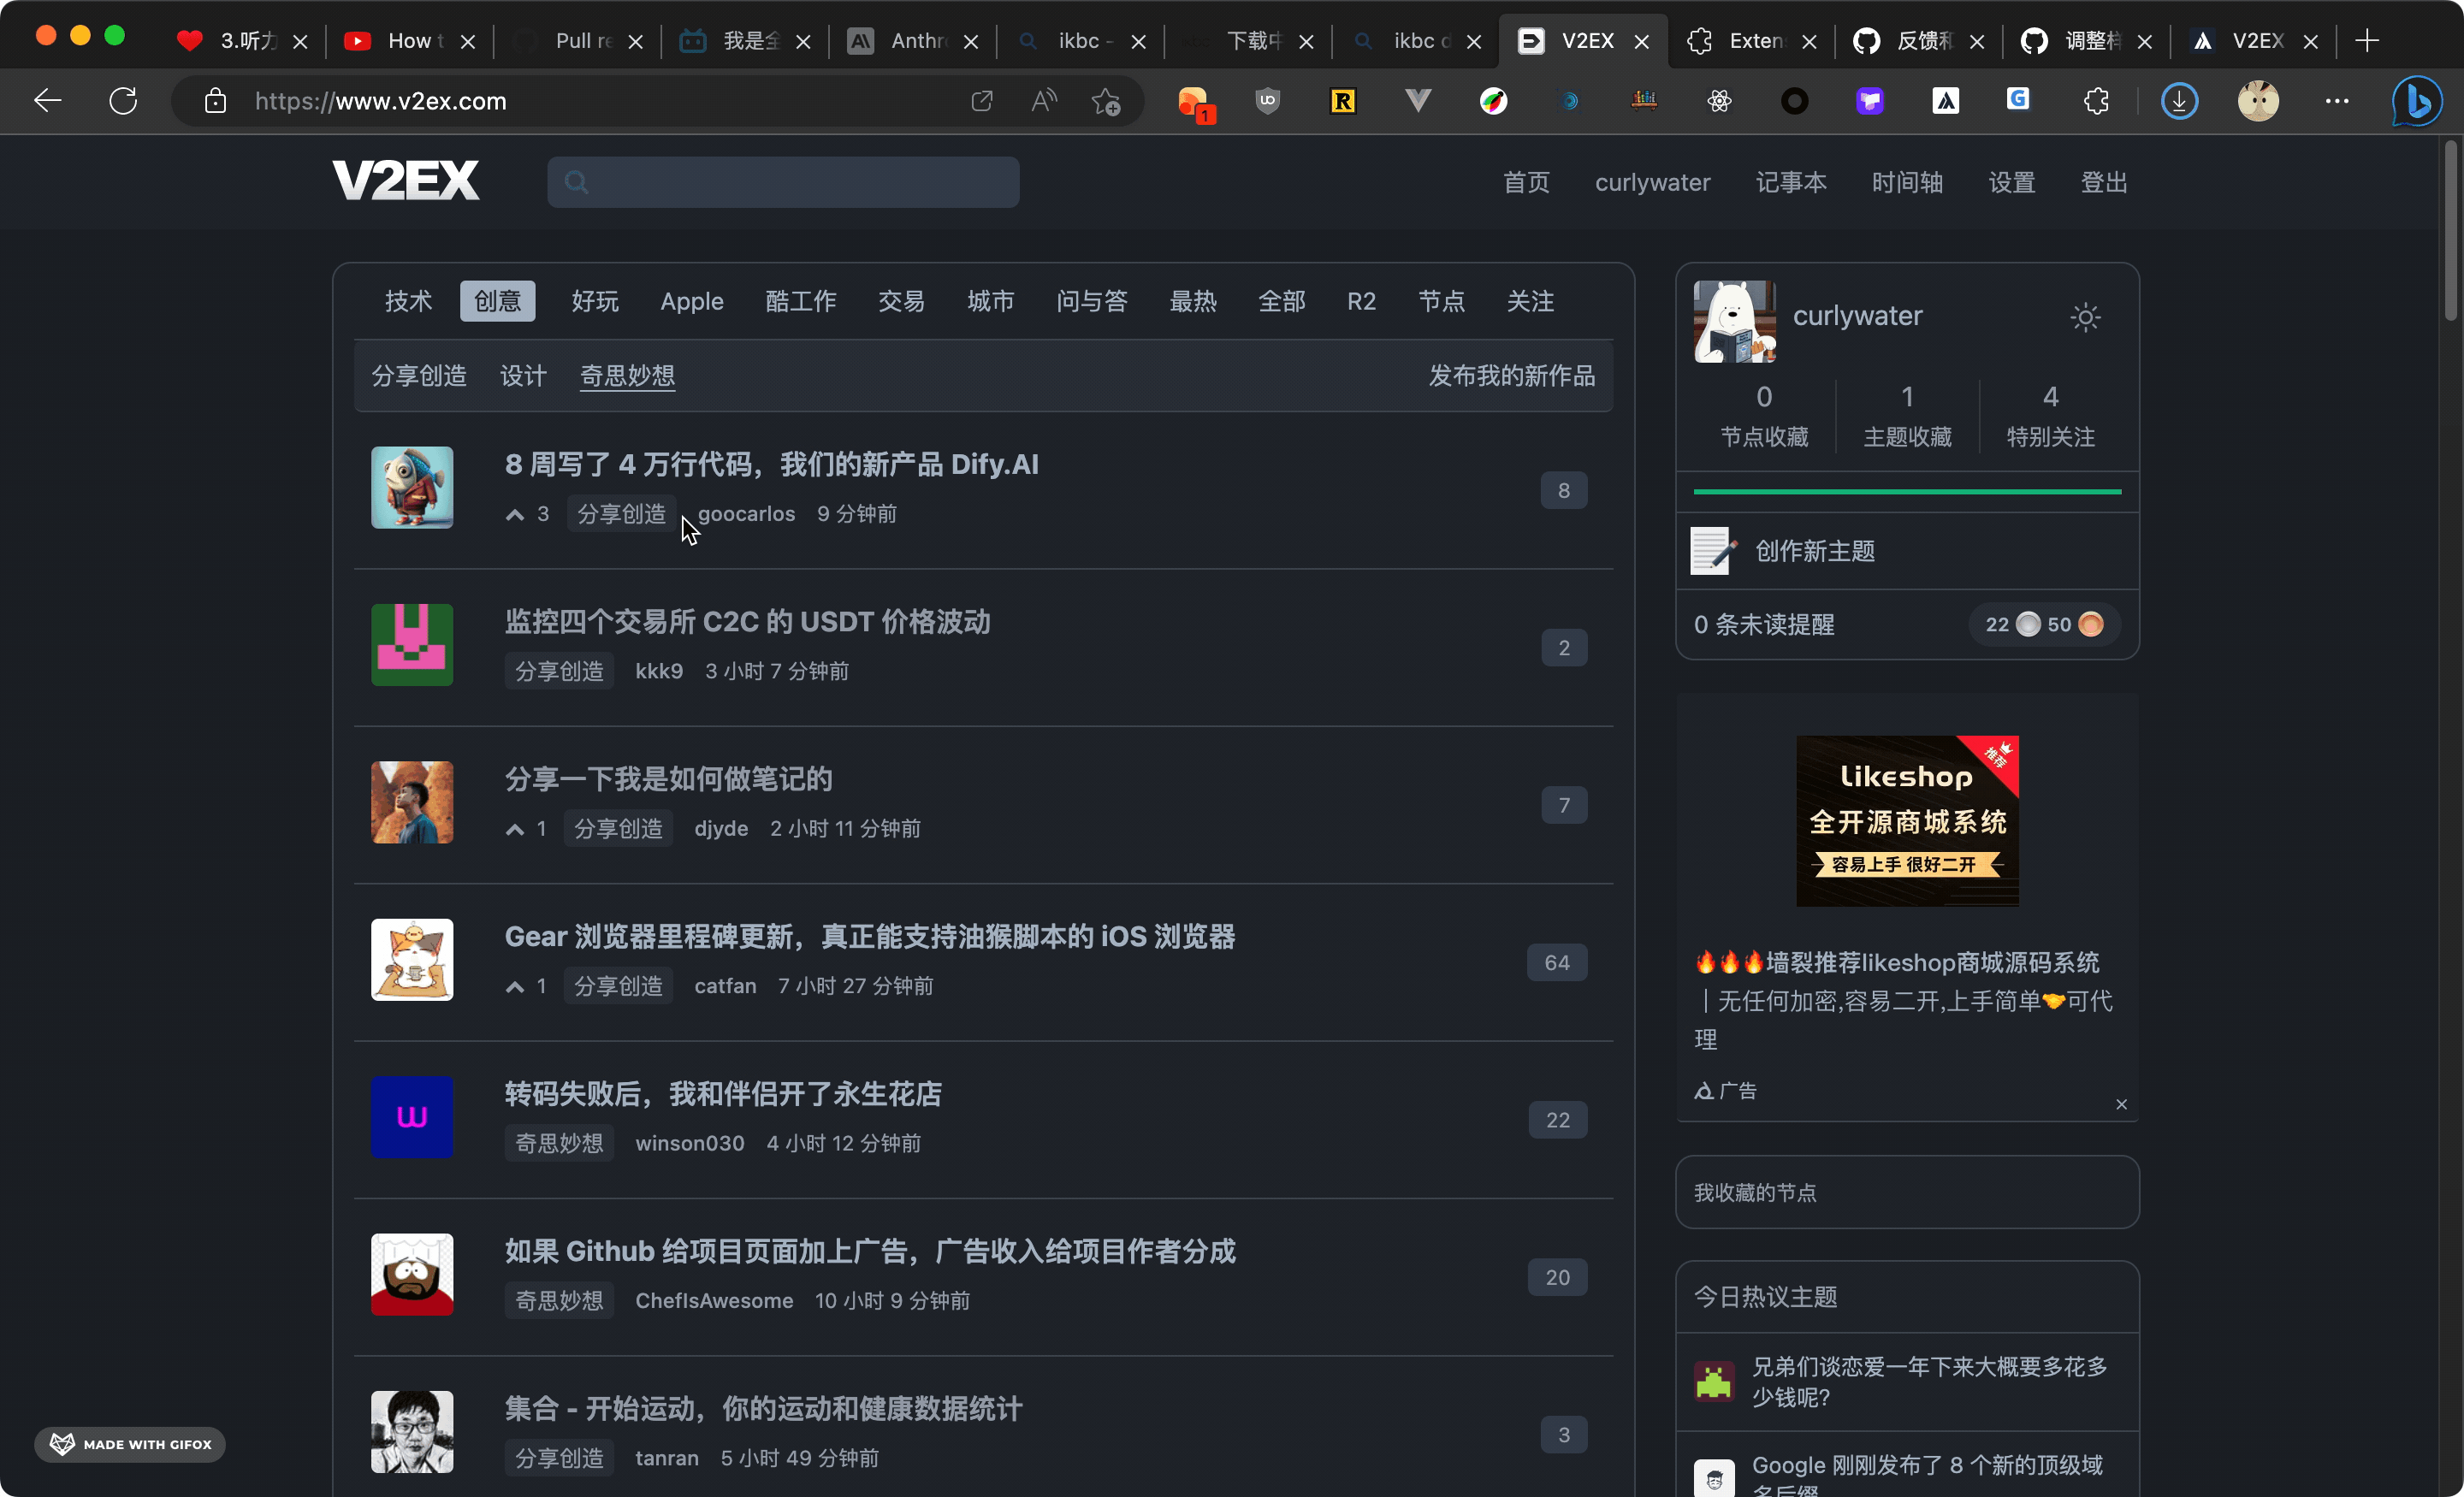Image resolution: width=2464 pixels, height=1497 pixels.
Task: Upvote the 分享一下我是如何做笔记的 post
Action: [515, 830]
